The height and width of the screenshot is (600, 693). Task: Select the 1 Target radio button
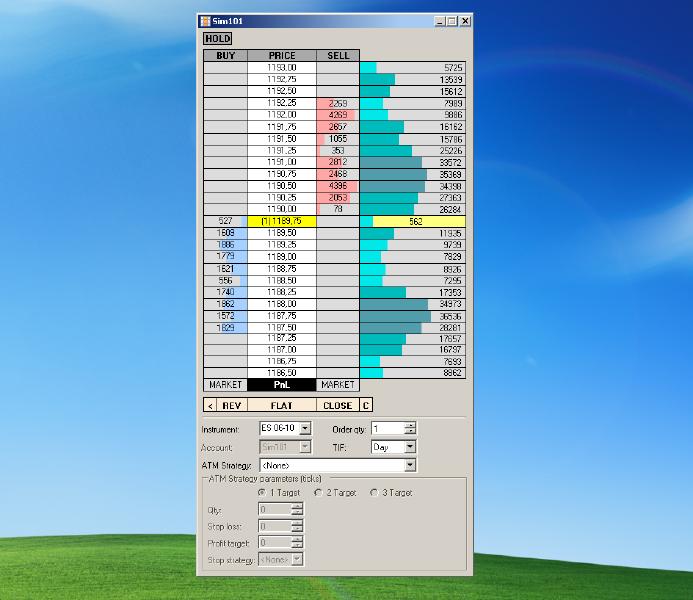click(262, 492)
